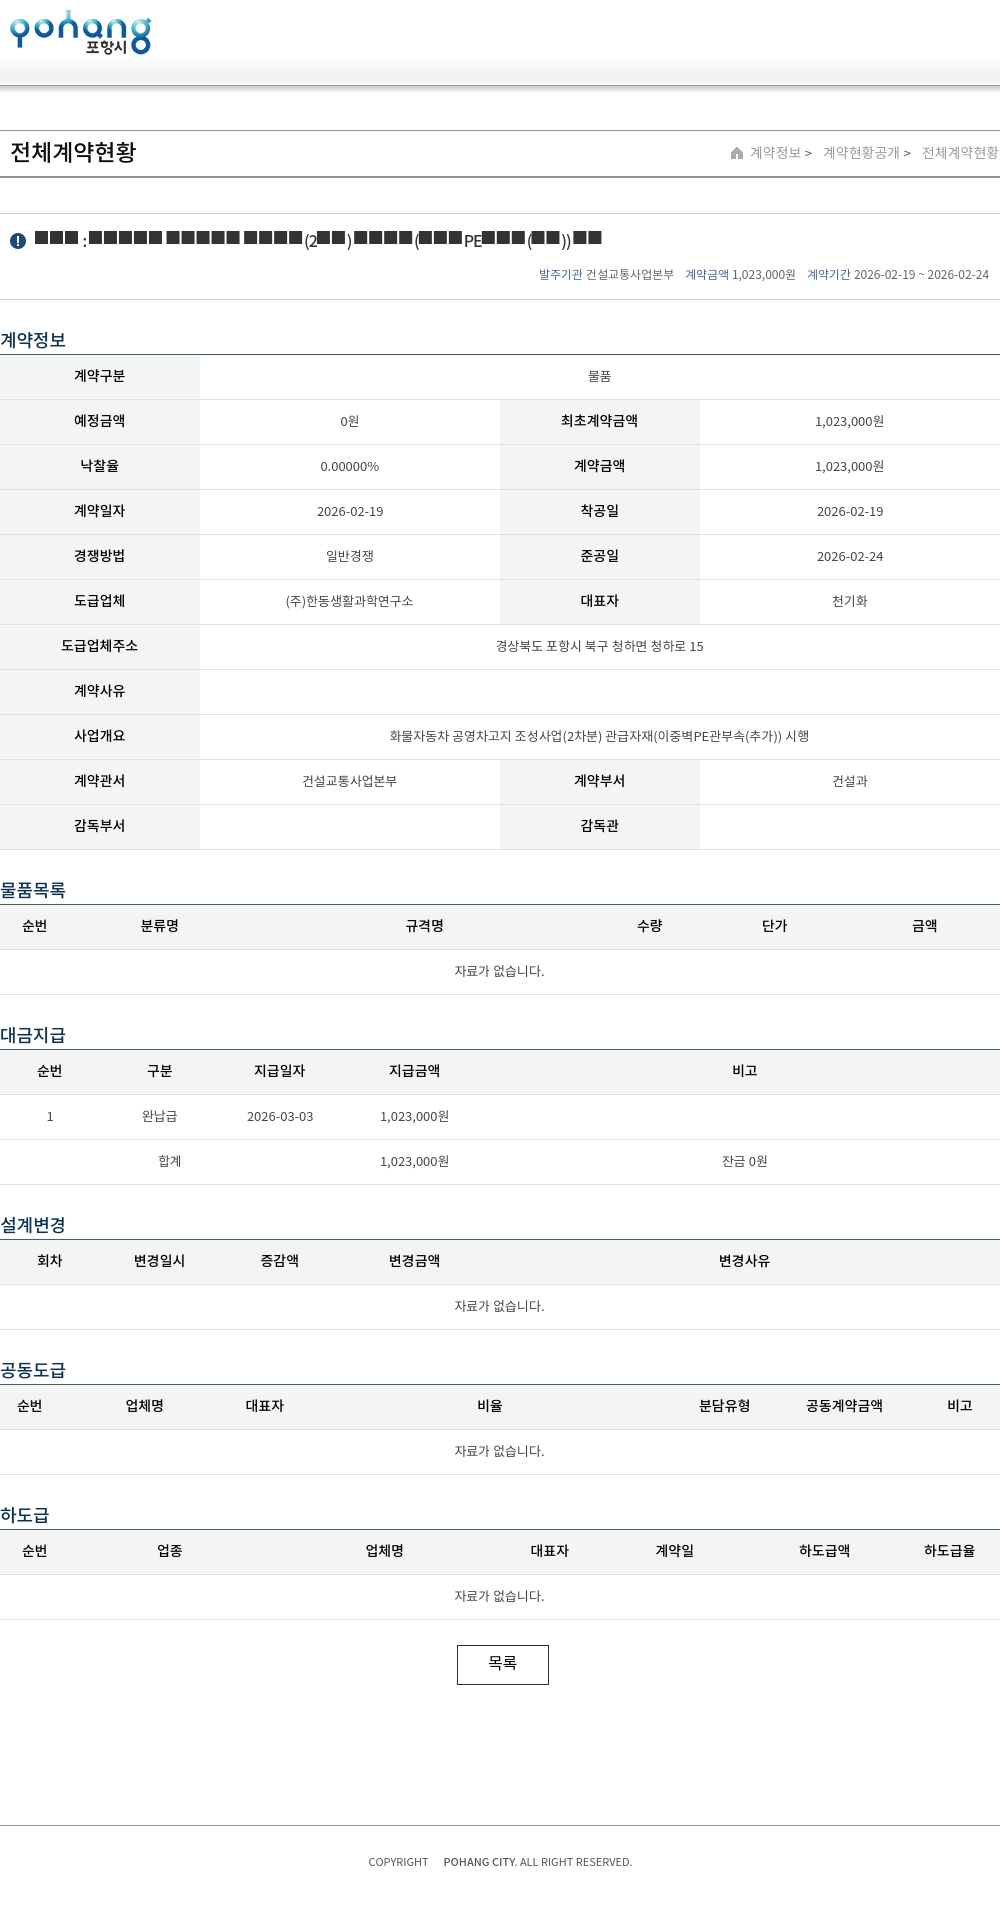The image size is (1000, 1926).
Task: Click the 하도급 section heading
Action: 25,1515
